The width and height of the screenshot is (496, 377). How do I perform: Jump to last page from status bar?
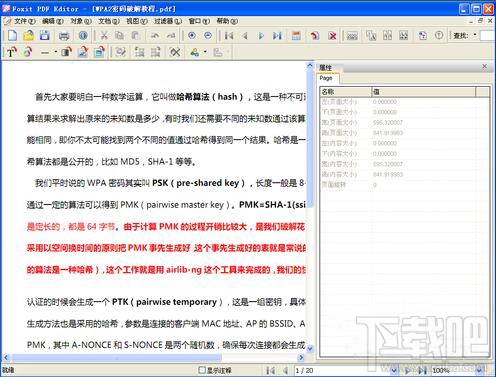[x=422, y=370]
